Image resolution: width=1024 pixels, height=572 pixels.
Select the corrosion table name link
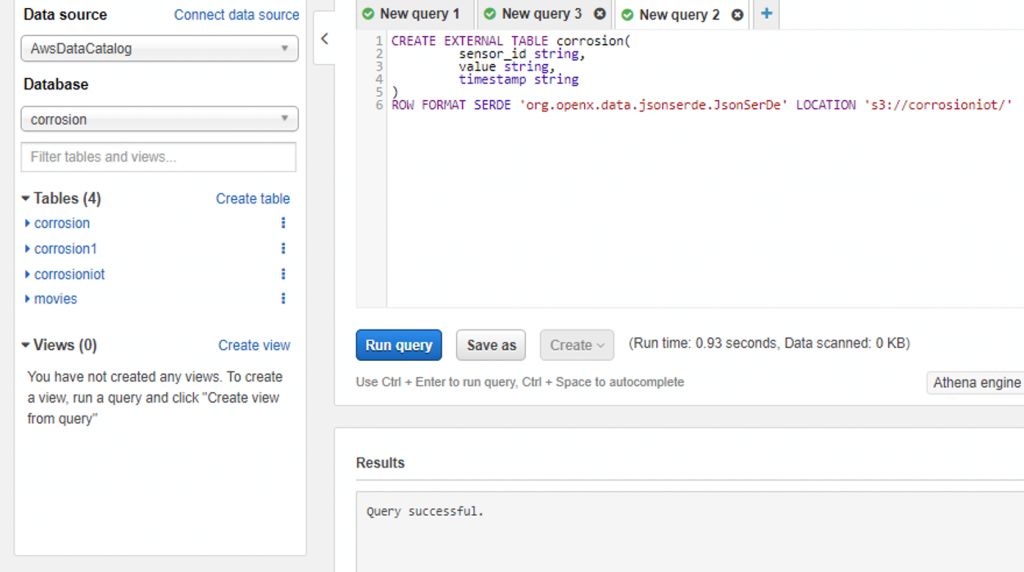coord(62,223)
